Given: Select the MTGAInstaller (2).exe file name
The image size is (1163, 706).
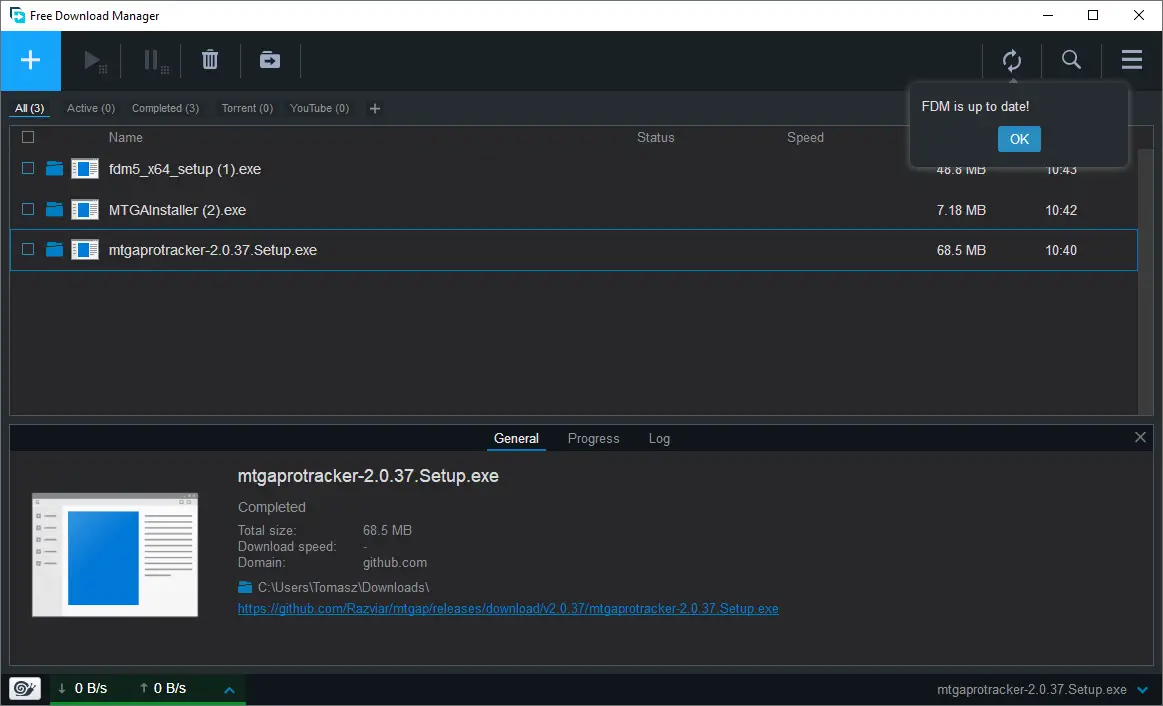Looking at the screenshot, I should pos(177,210).
